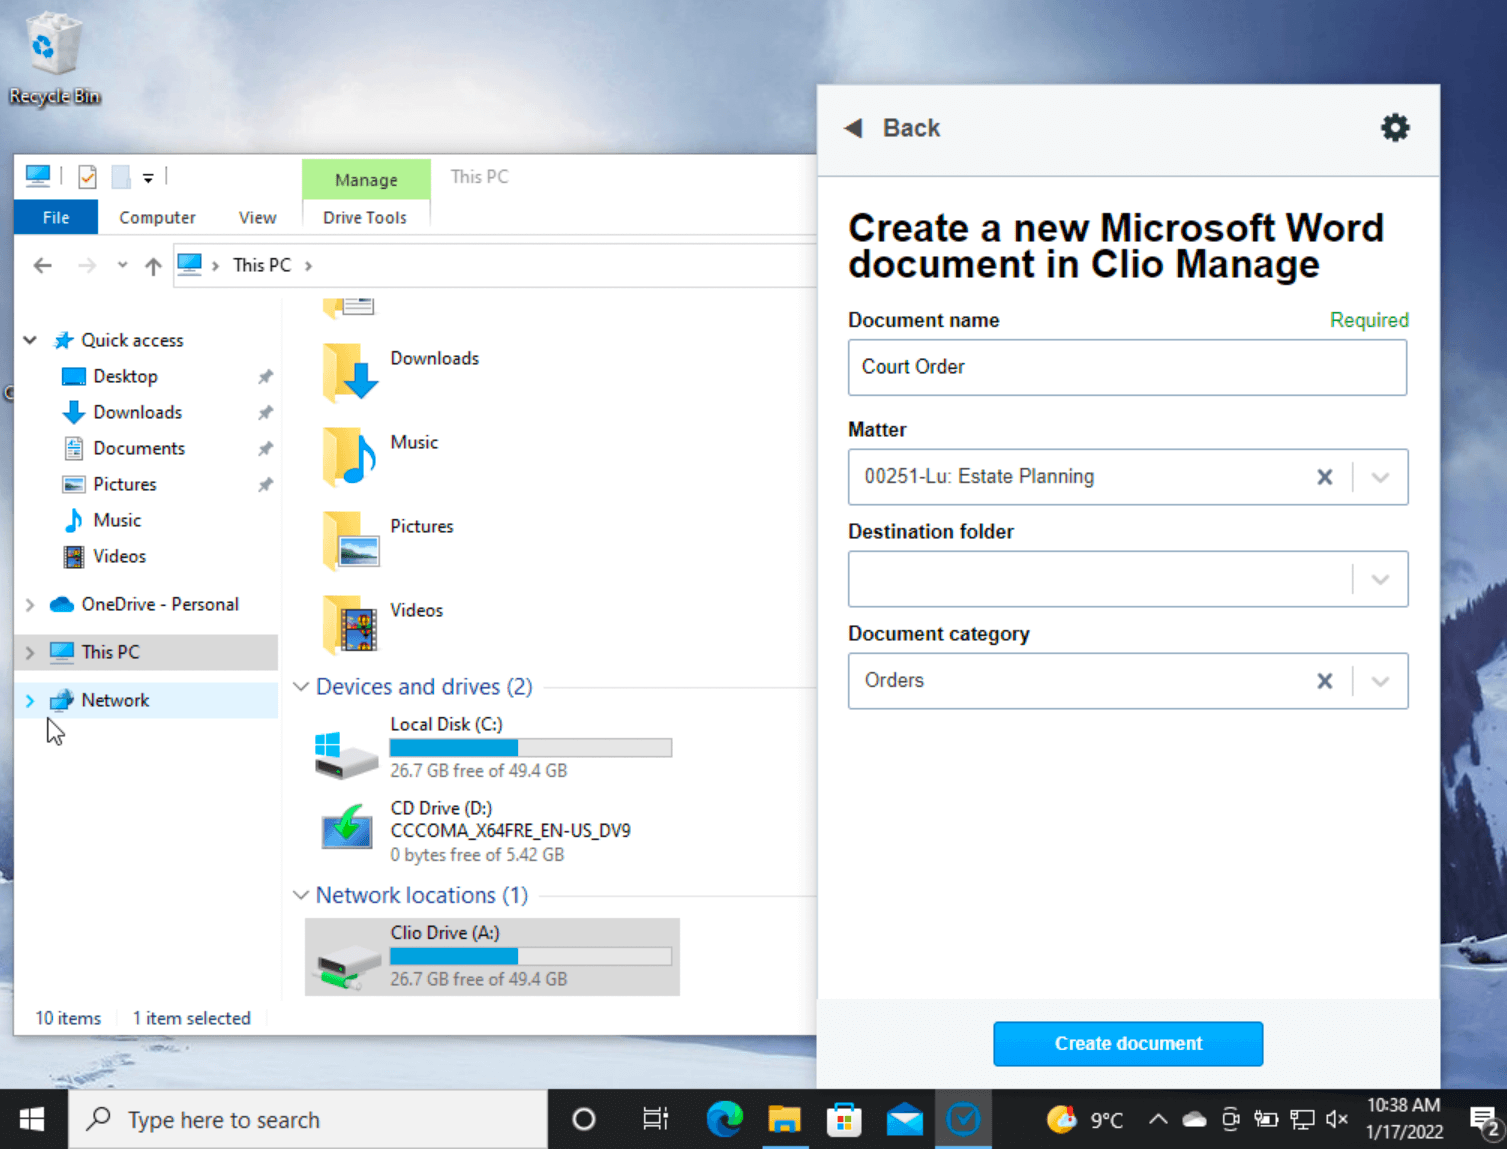Click the Explorer back arrow

[43, 265]
